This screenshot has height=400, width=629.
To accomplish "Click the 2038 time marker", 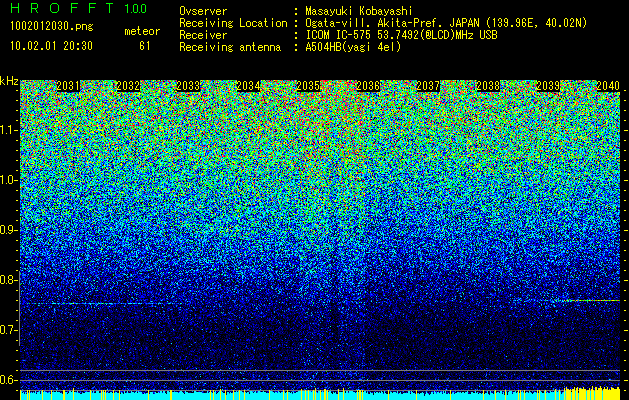I will coord(488,86).
